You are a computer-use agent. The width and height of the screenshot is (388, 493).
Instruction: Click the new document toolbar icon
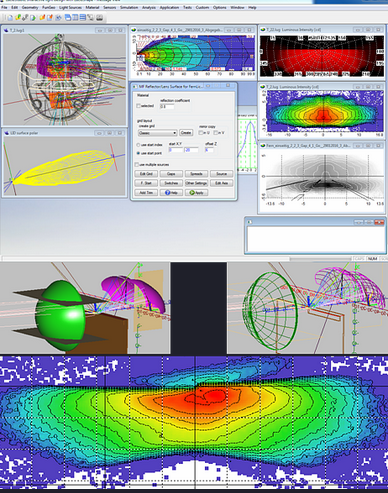[10, 18]
